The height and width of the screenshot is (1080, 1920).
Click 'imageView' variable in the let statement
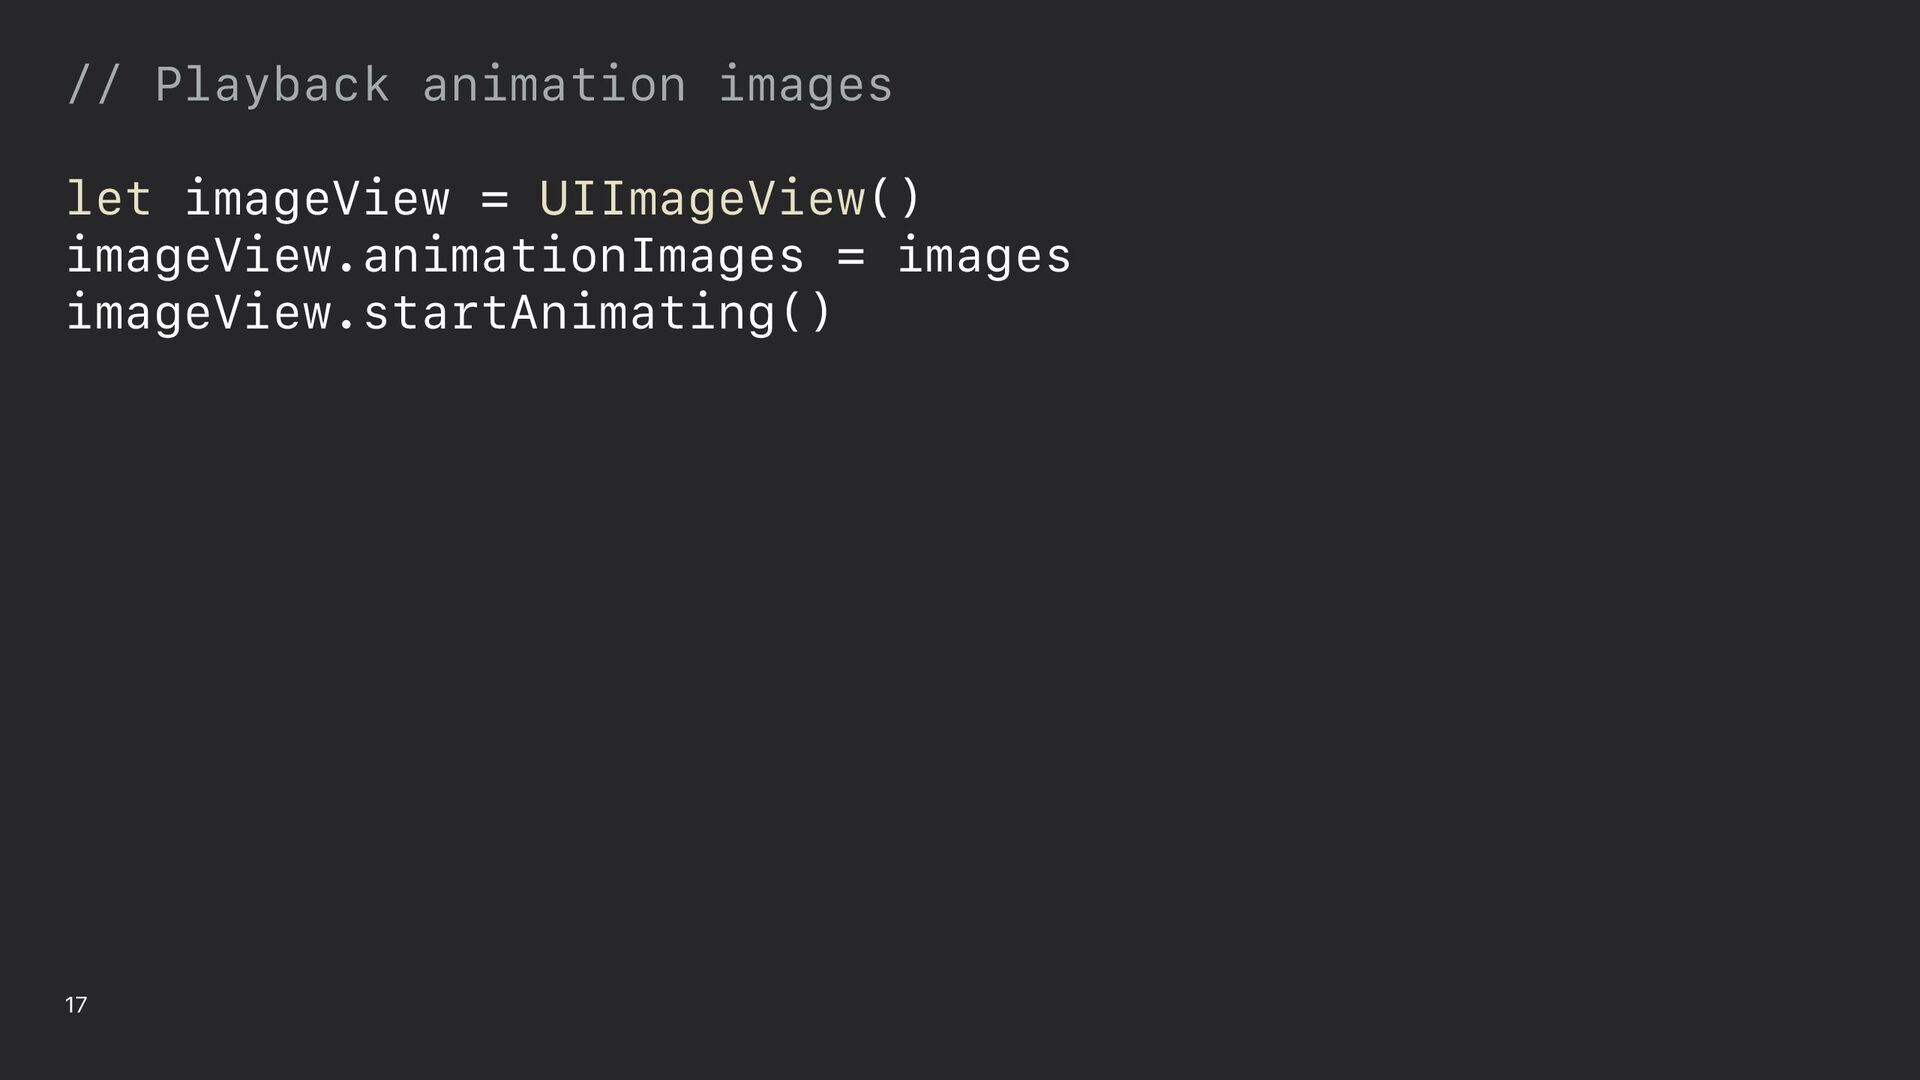(x=317, y=198)
